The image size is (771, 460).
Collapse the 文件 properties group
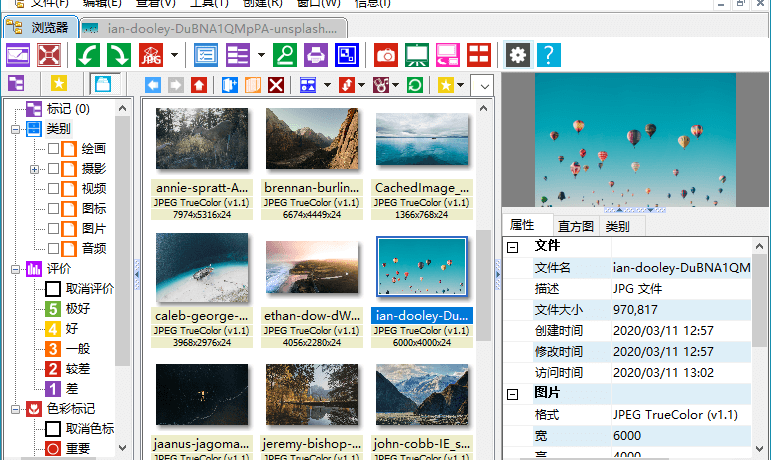point(513,246)
